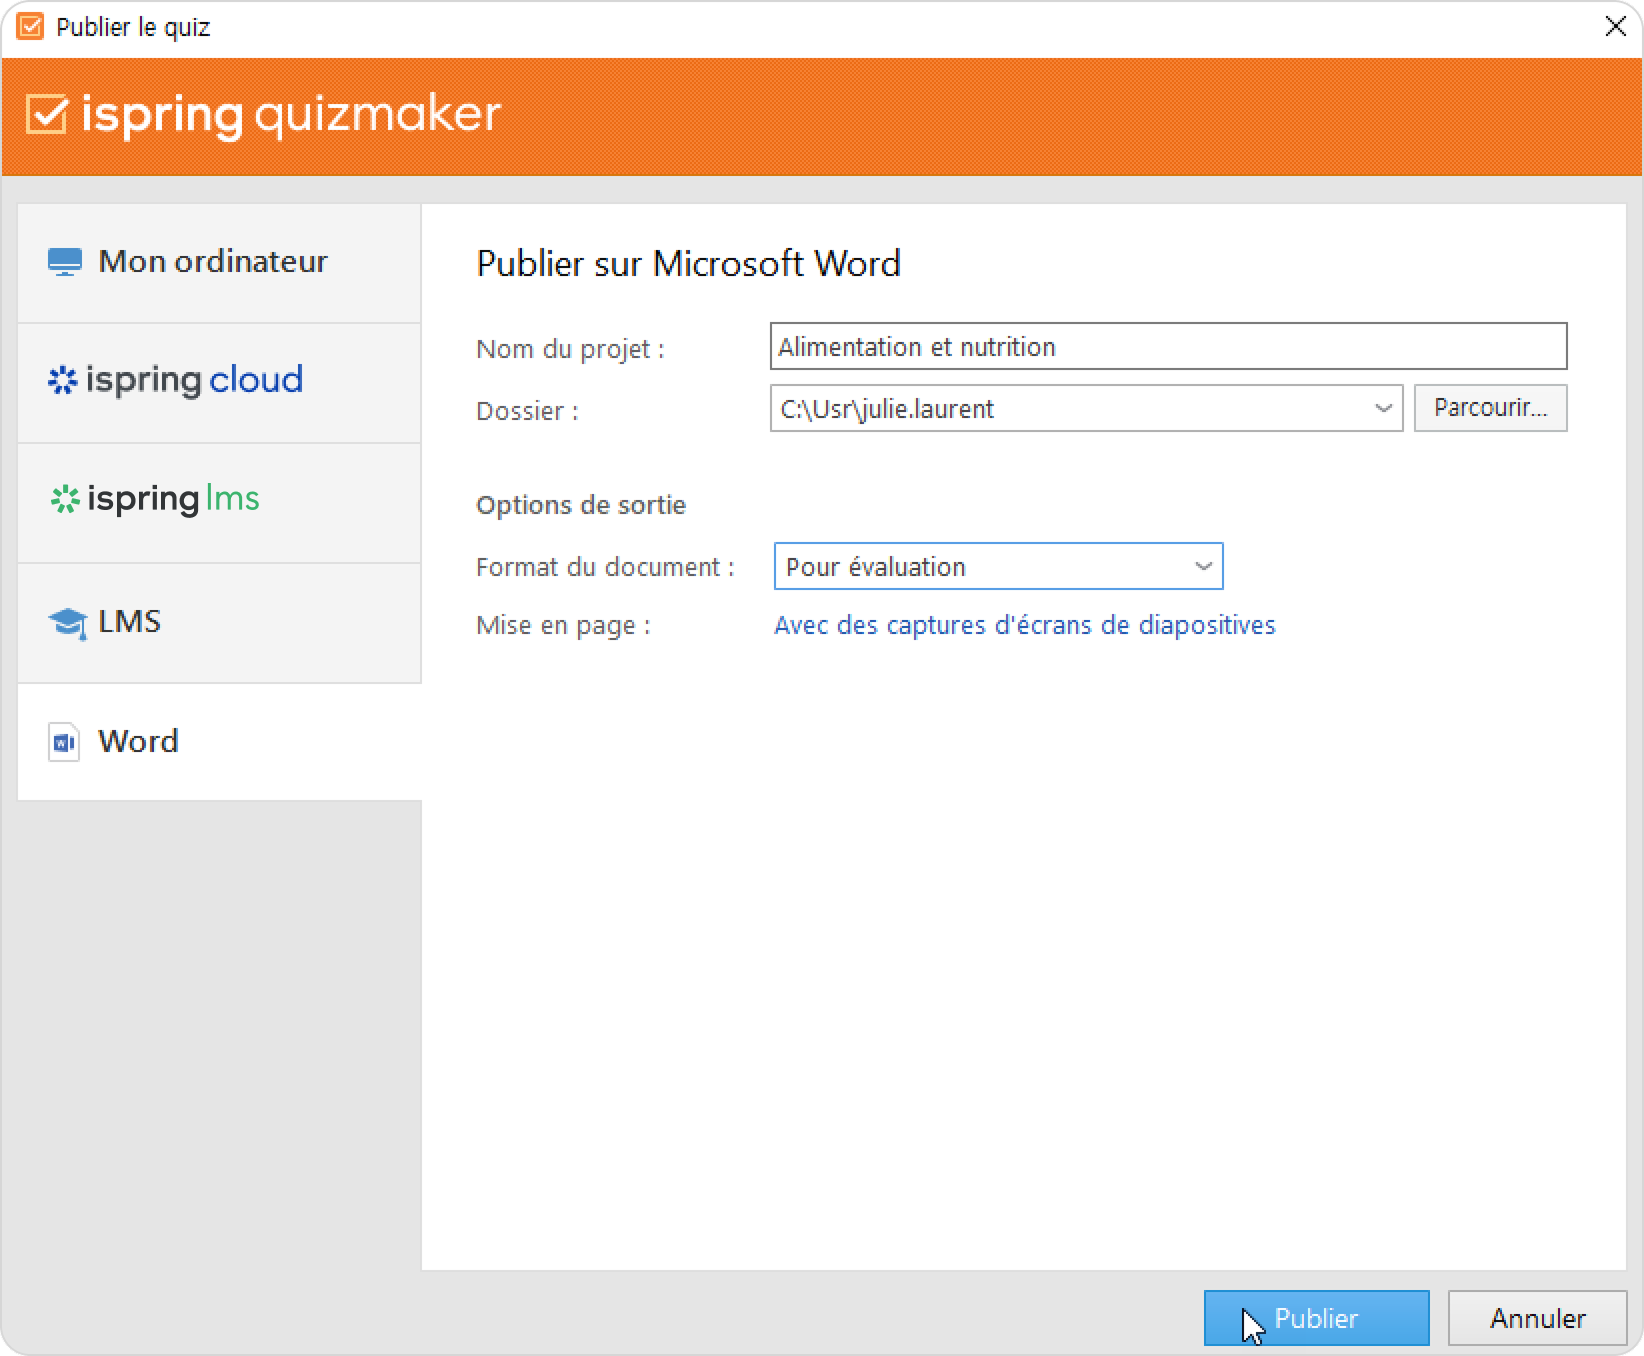Image resolution: width=1644 pixels, height=1356 pixels.
Task: Click the green iSpring LMS burst icon
Action: point(65,499)
